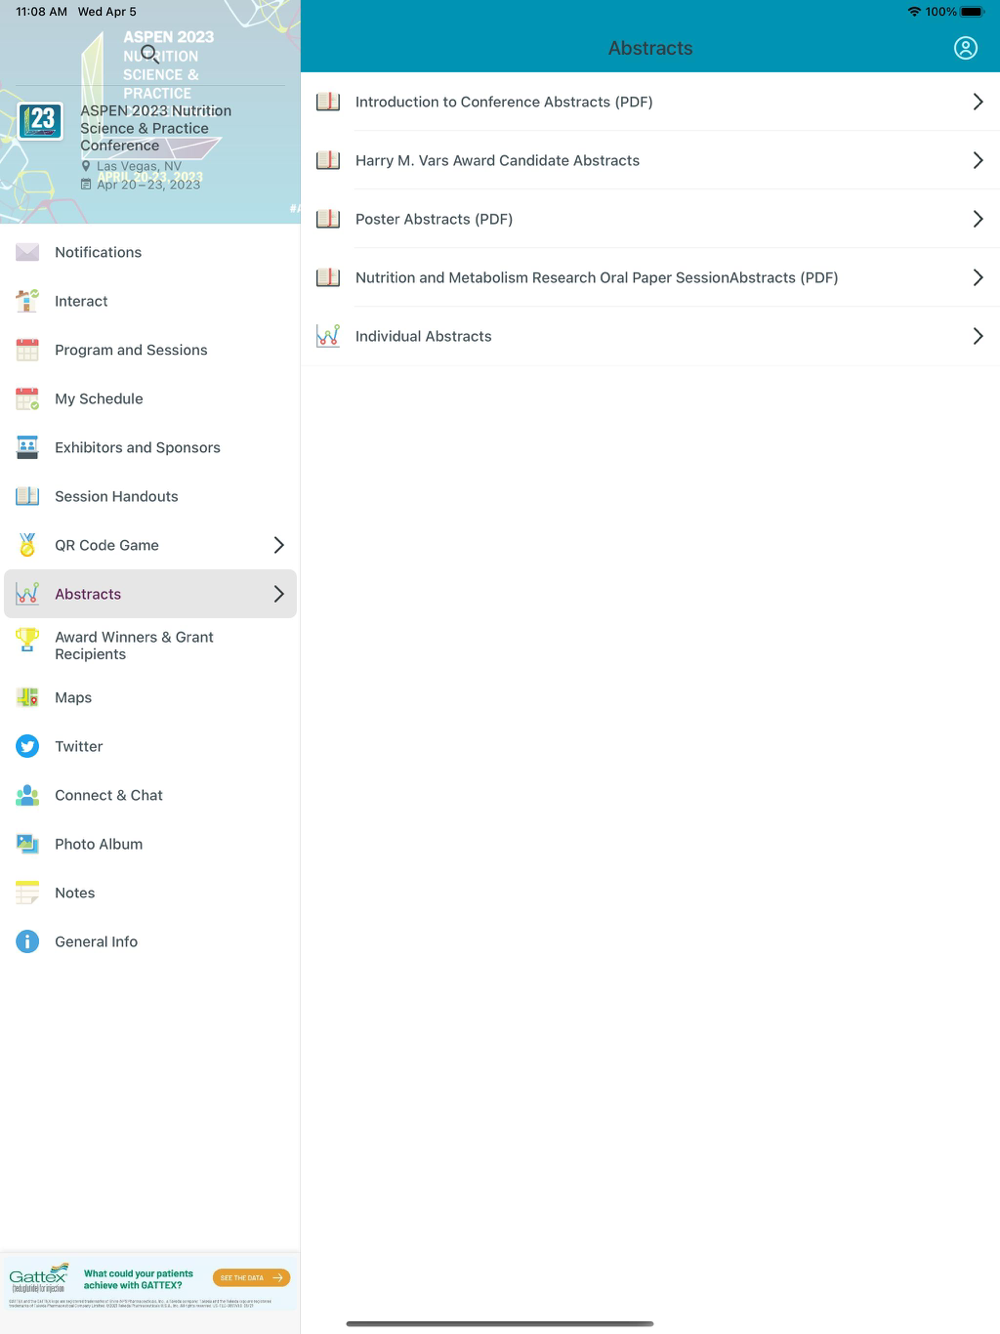Select QR Code Game label

tap(107, 545)
